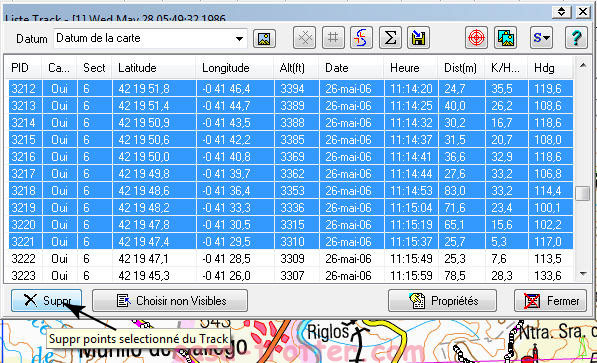The width and height of the screenshot is (597, 363).
Task: Click the Sect column header
Action: tap(94, 68)
